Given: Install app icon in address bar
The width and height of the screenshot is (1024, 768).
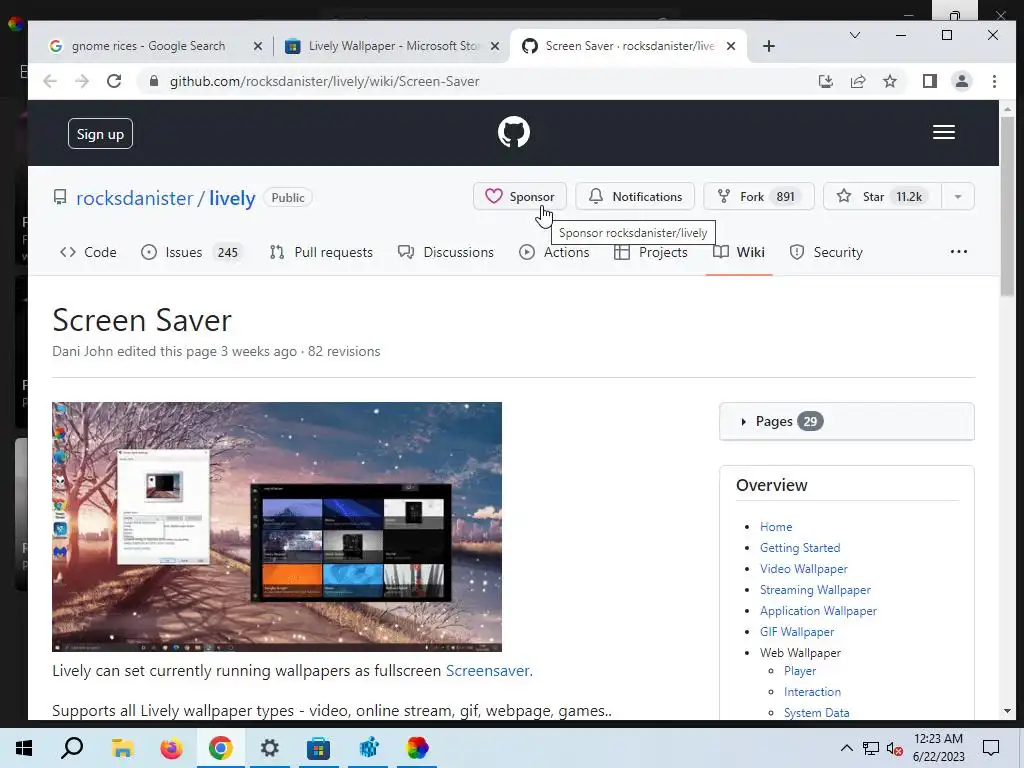Looking at the screenshot, I should click(x=825, y=81).
